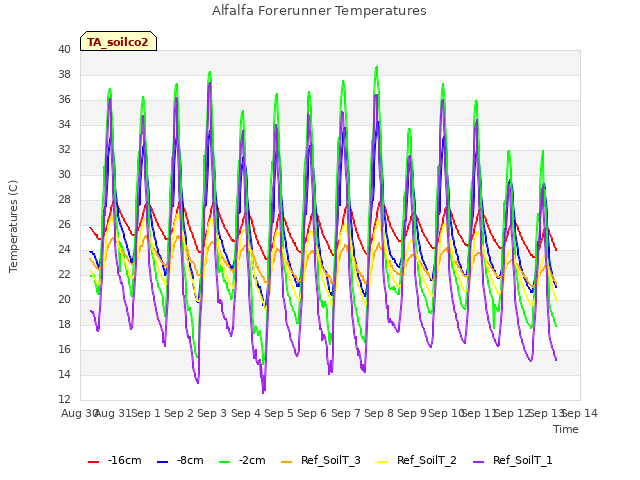Click the orange Ref_SoilT_3 legend swatch

[287, 462]
